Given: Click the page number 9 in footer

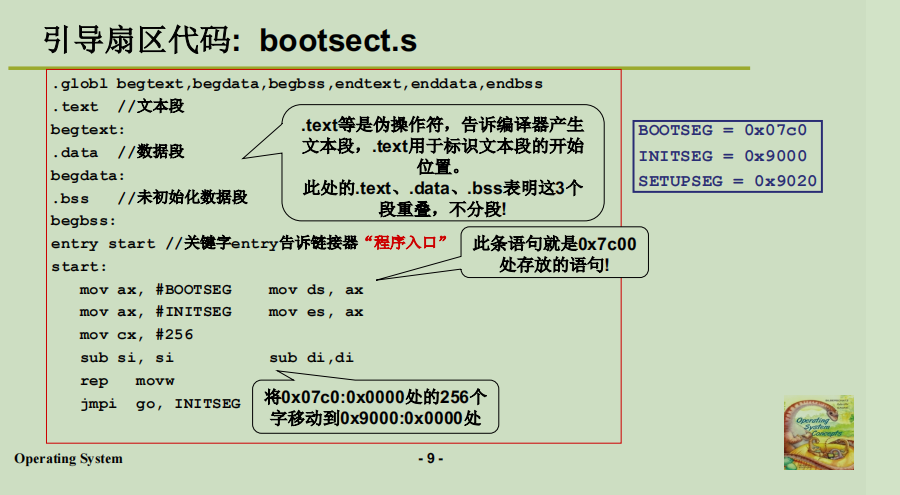Looking at the screenshot, I should coord(430,459).
